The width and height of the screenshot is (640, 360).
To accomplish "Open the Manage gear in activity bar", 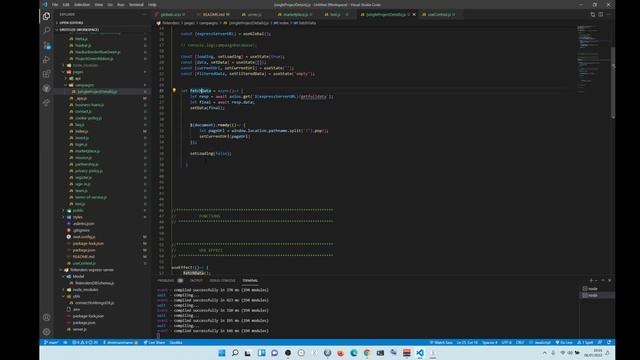I will (x=47, y=332).
